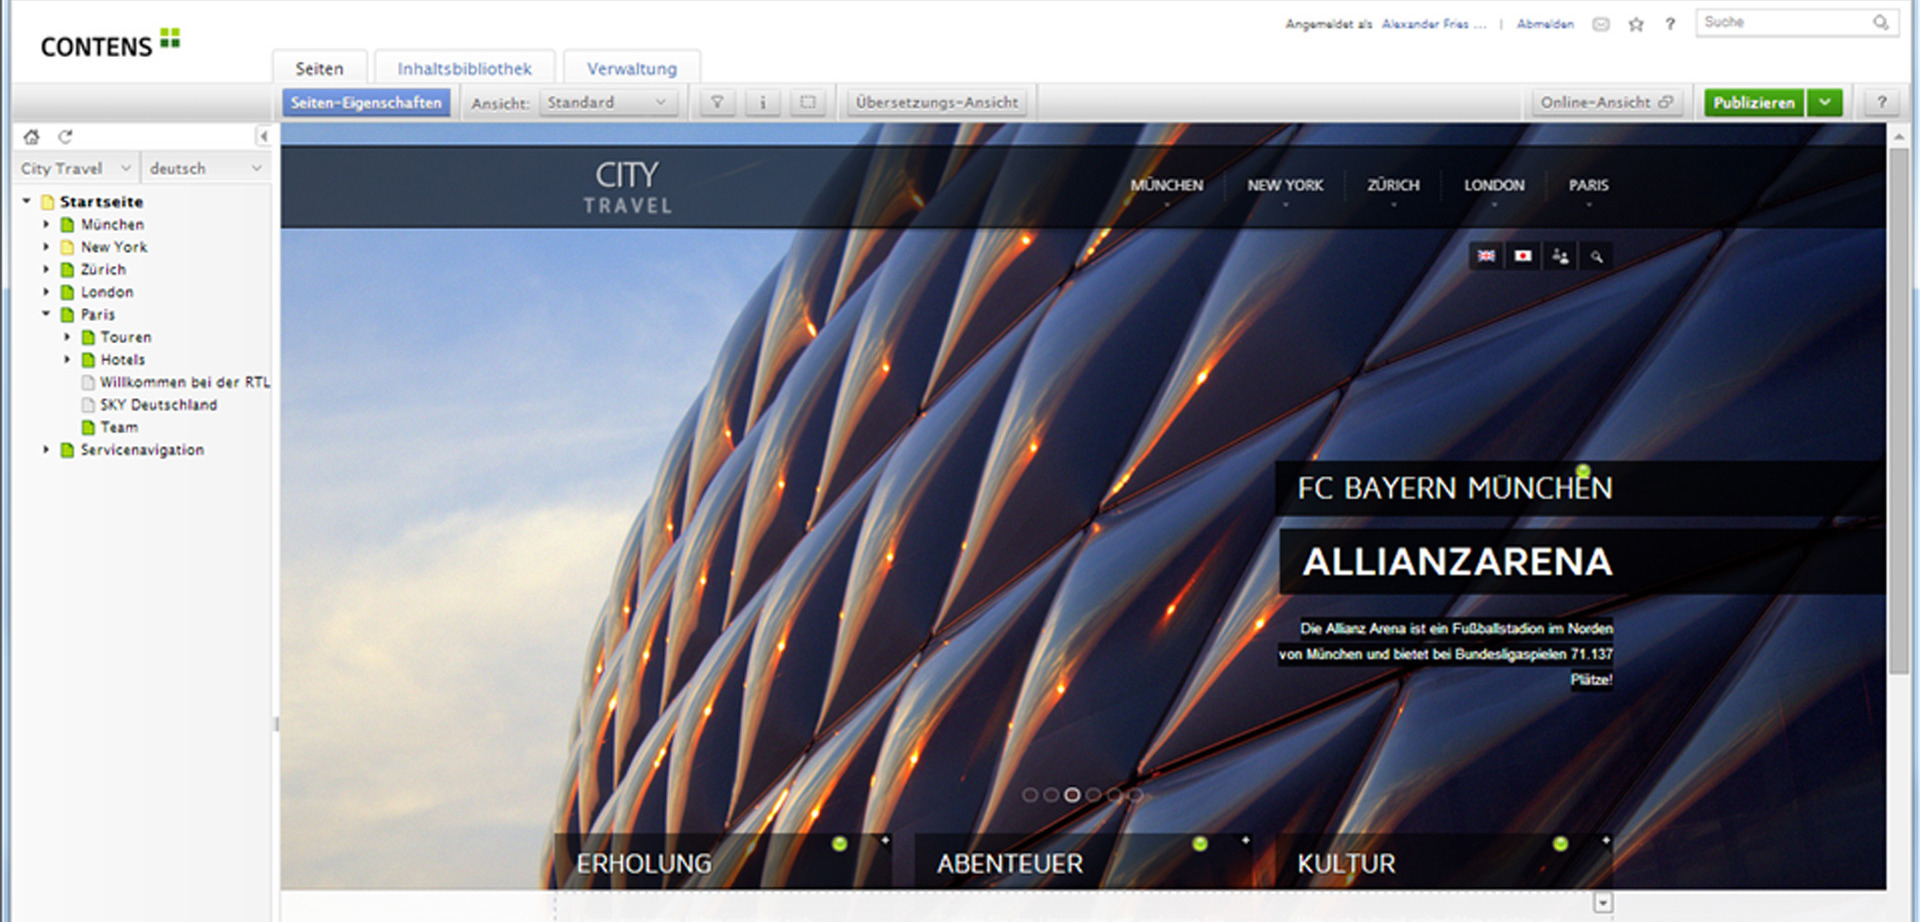
Task: Click the Seiten-Eigenschaften button
Action: pyautogui.click(x=366, y=102)
